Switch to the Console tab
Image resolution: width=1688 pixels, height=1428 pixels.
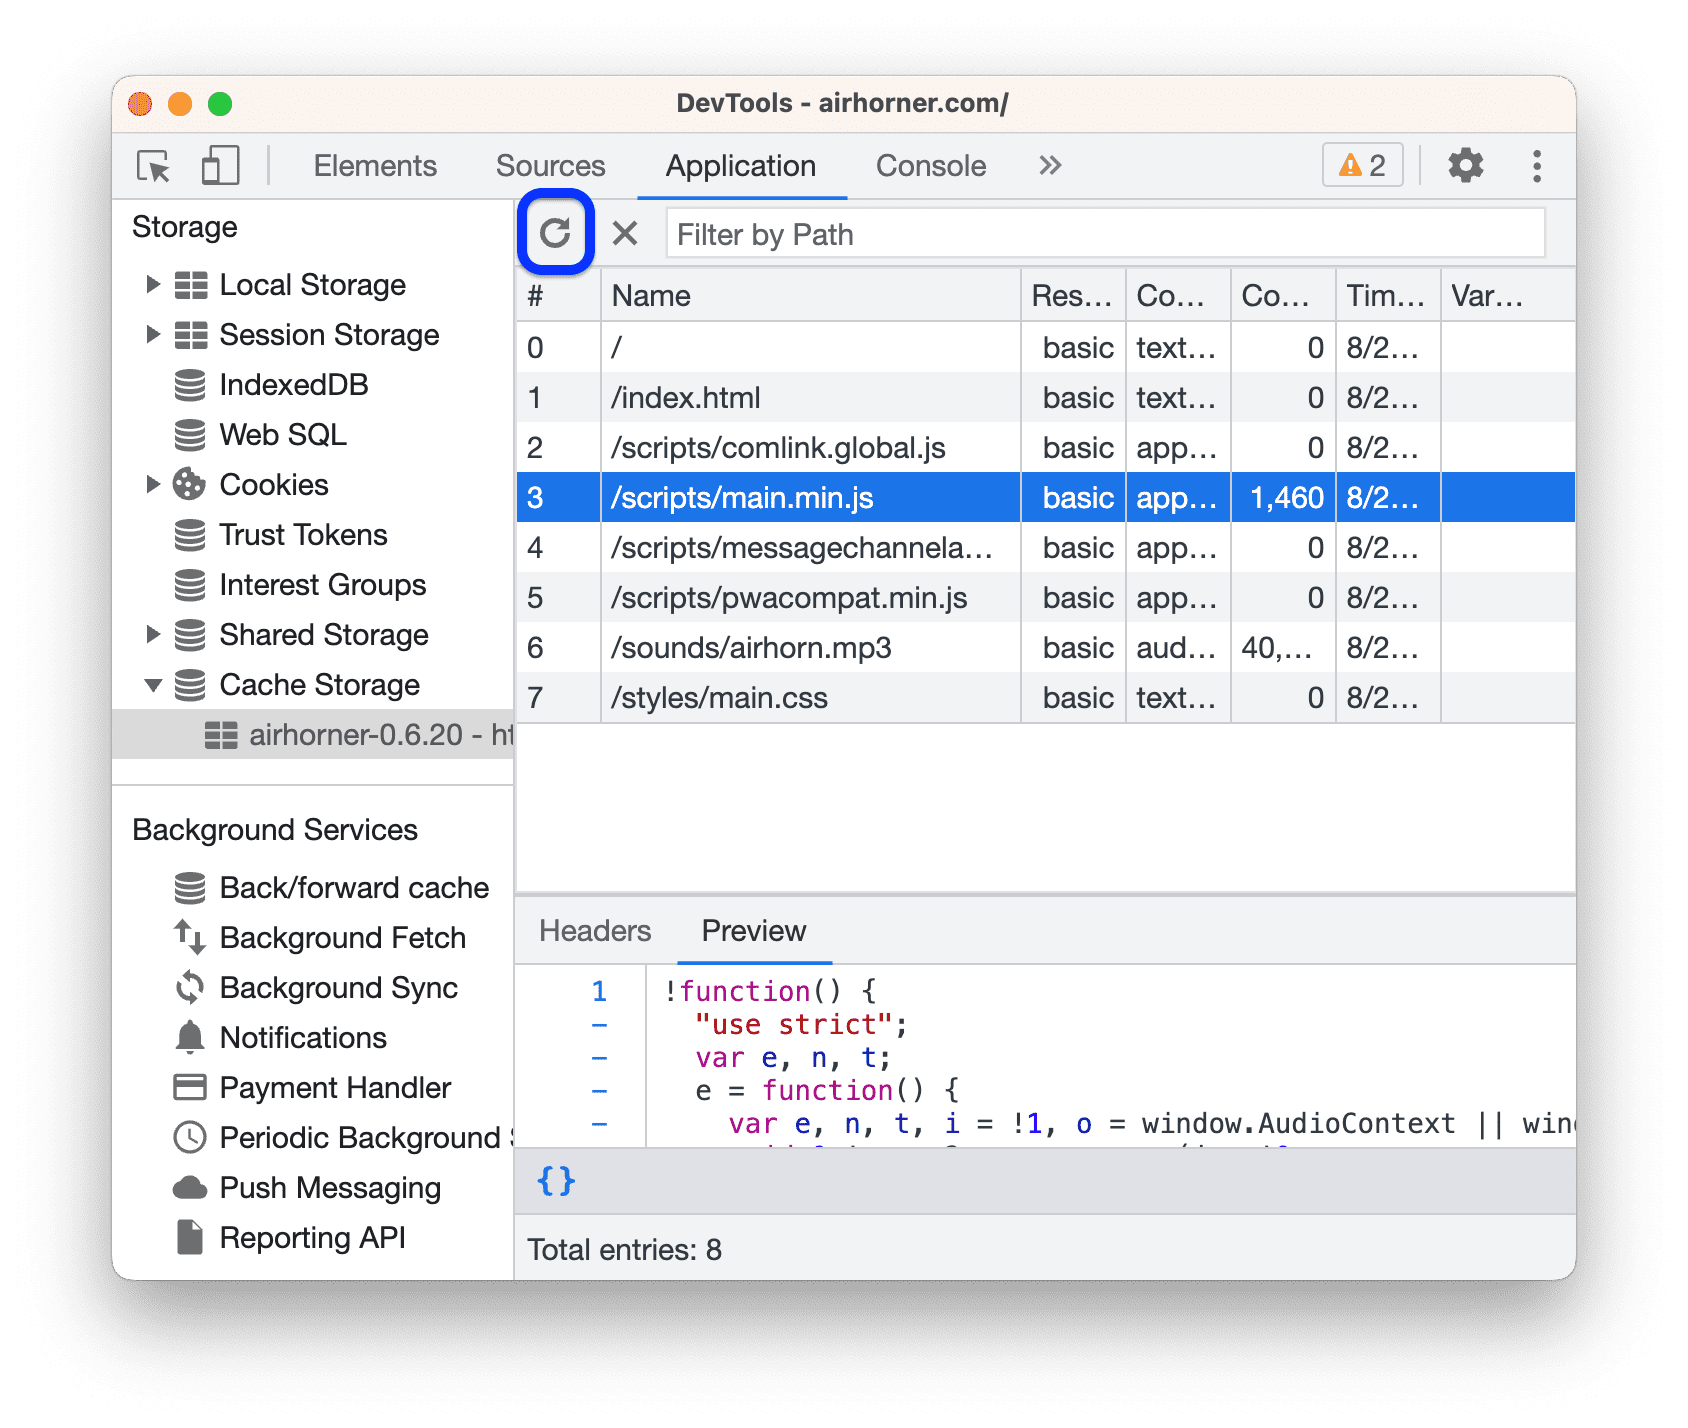click(x=930, y=166)
